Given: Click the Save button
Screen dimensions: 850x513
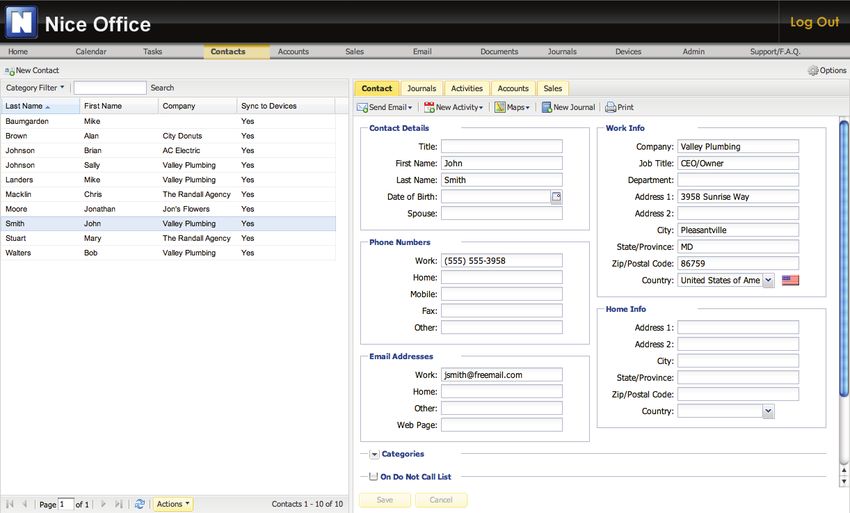Looking at the screenshot, I should pos(385,500).
